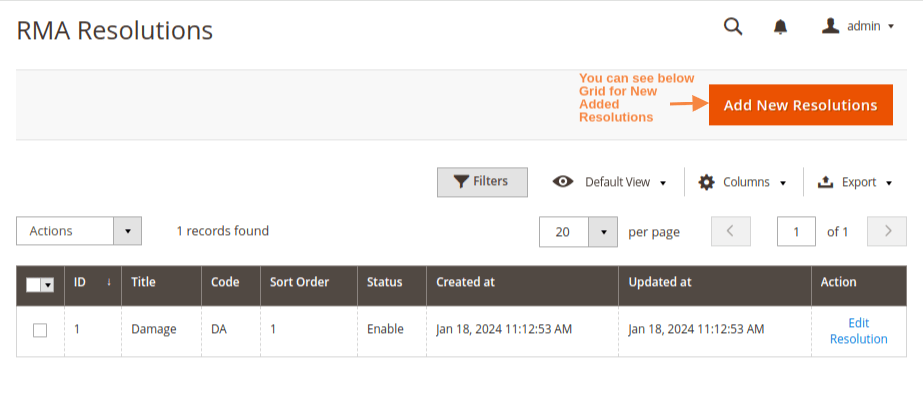
Task: Click the search magnifier icon
Action: click(x=733, y=27)
